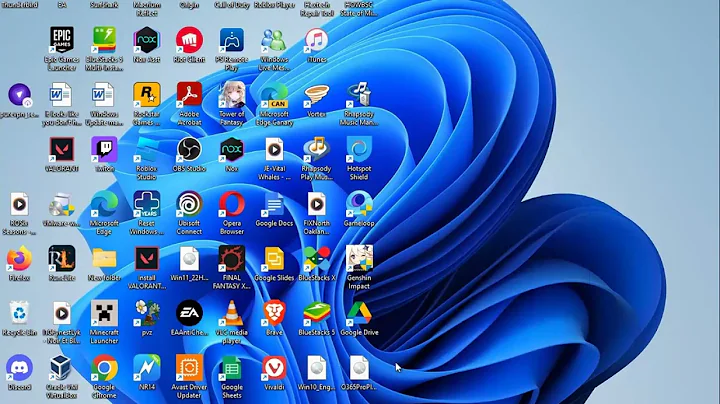Click the Adobe Acrobat shortcut

[189, 95]
